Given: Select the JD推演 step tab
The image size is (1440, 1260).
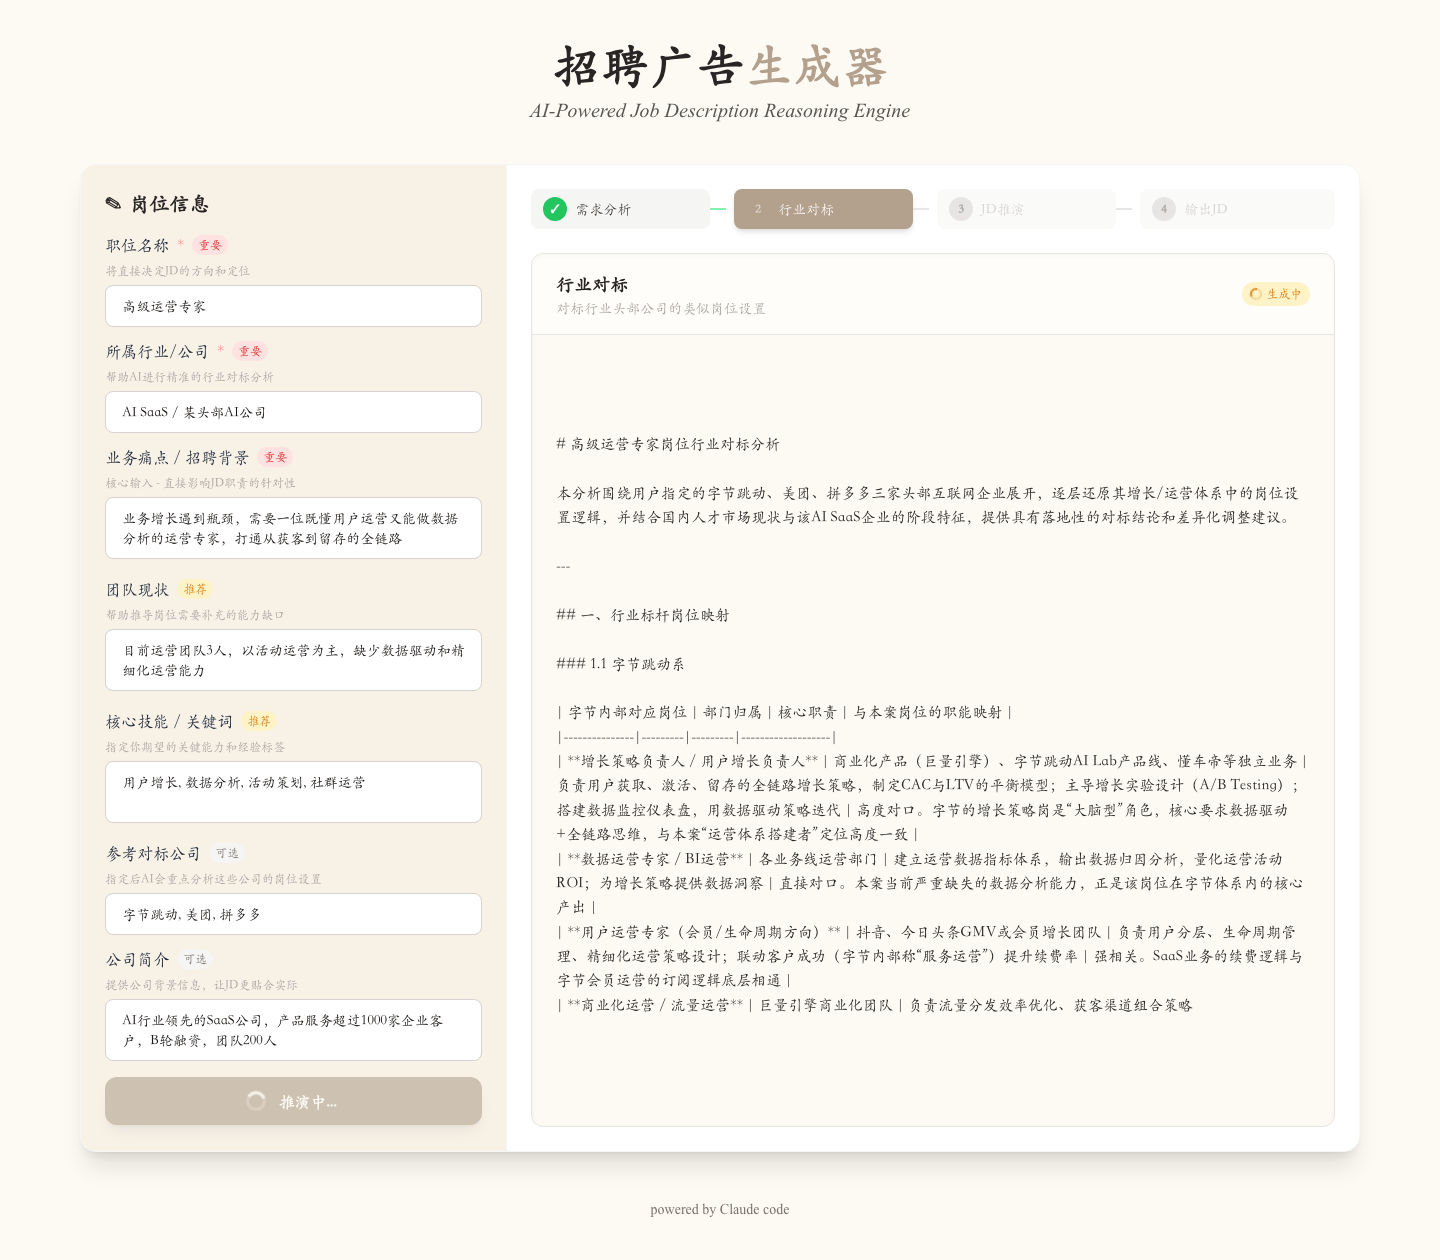Looking at the screenshot, I should [1026, 209].
